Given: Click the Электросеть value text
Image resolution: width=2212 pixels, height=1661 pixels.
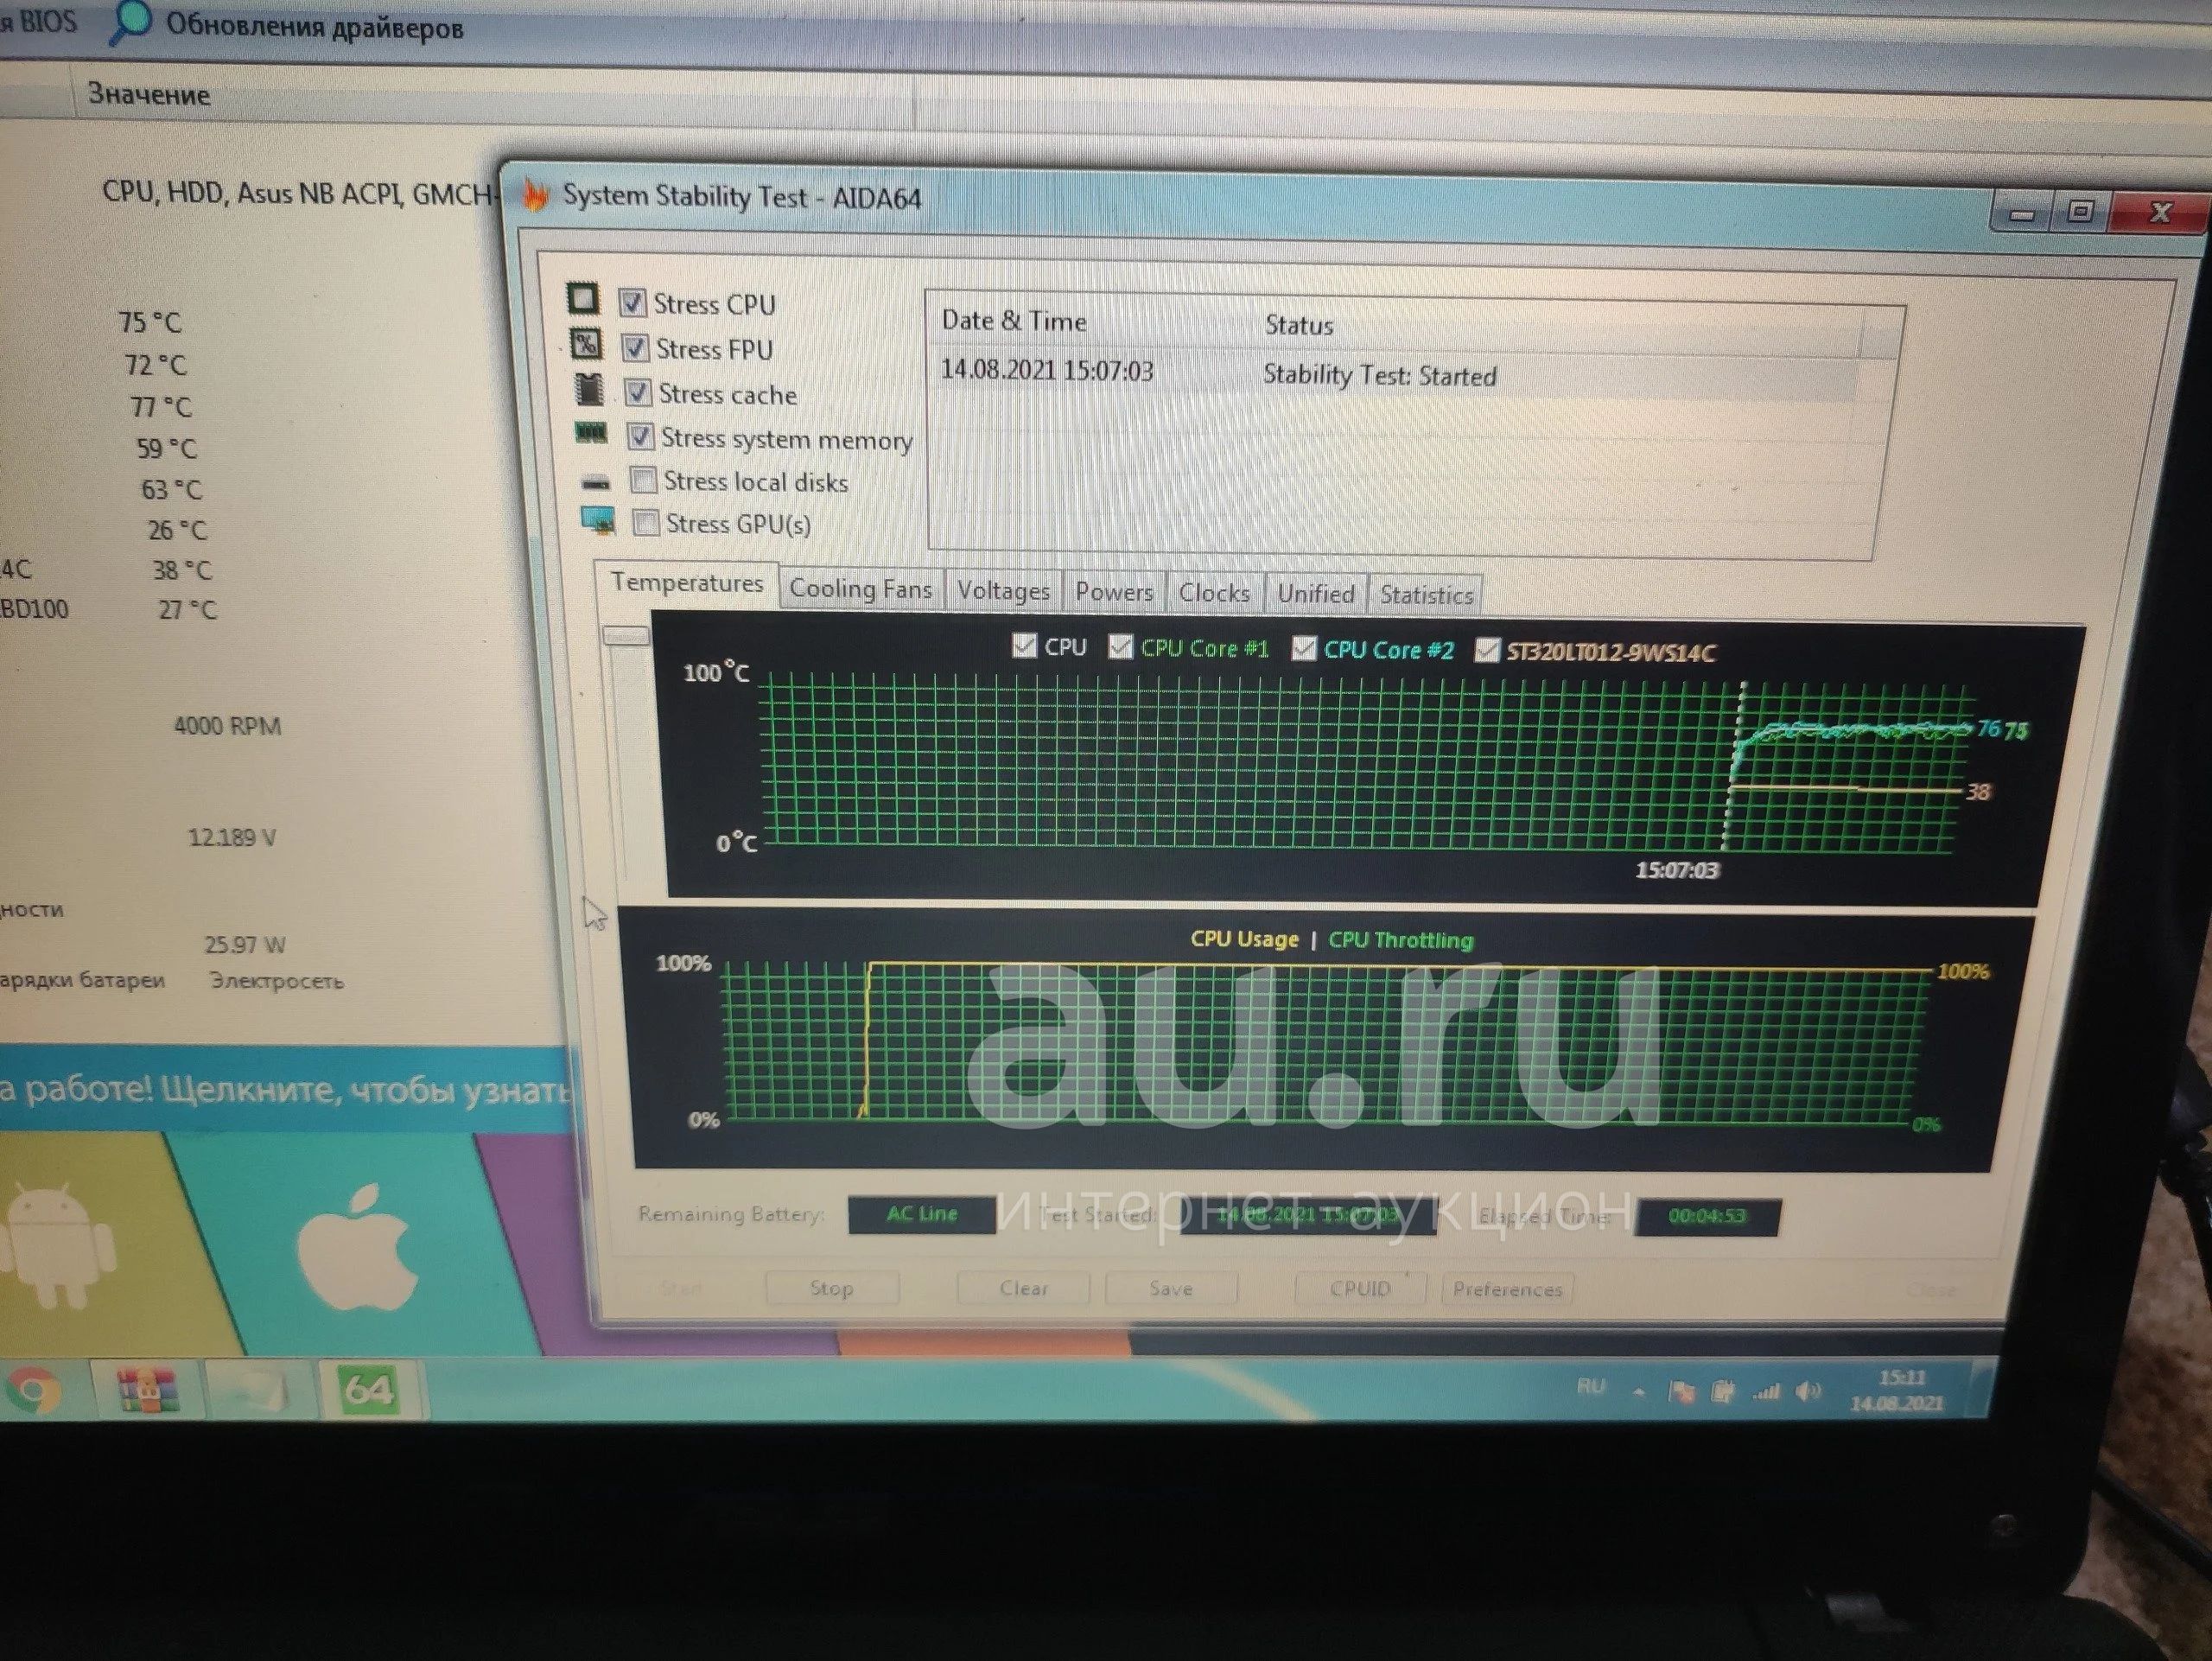Looking at the screenshot, I should pyautogui.click(x=276, y=981).
